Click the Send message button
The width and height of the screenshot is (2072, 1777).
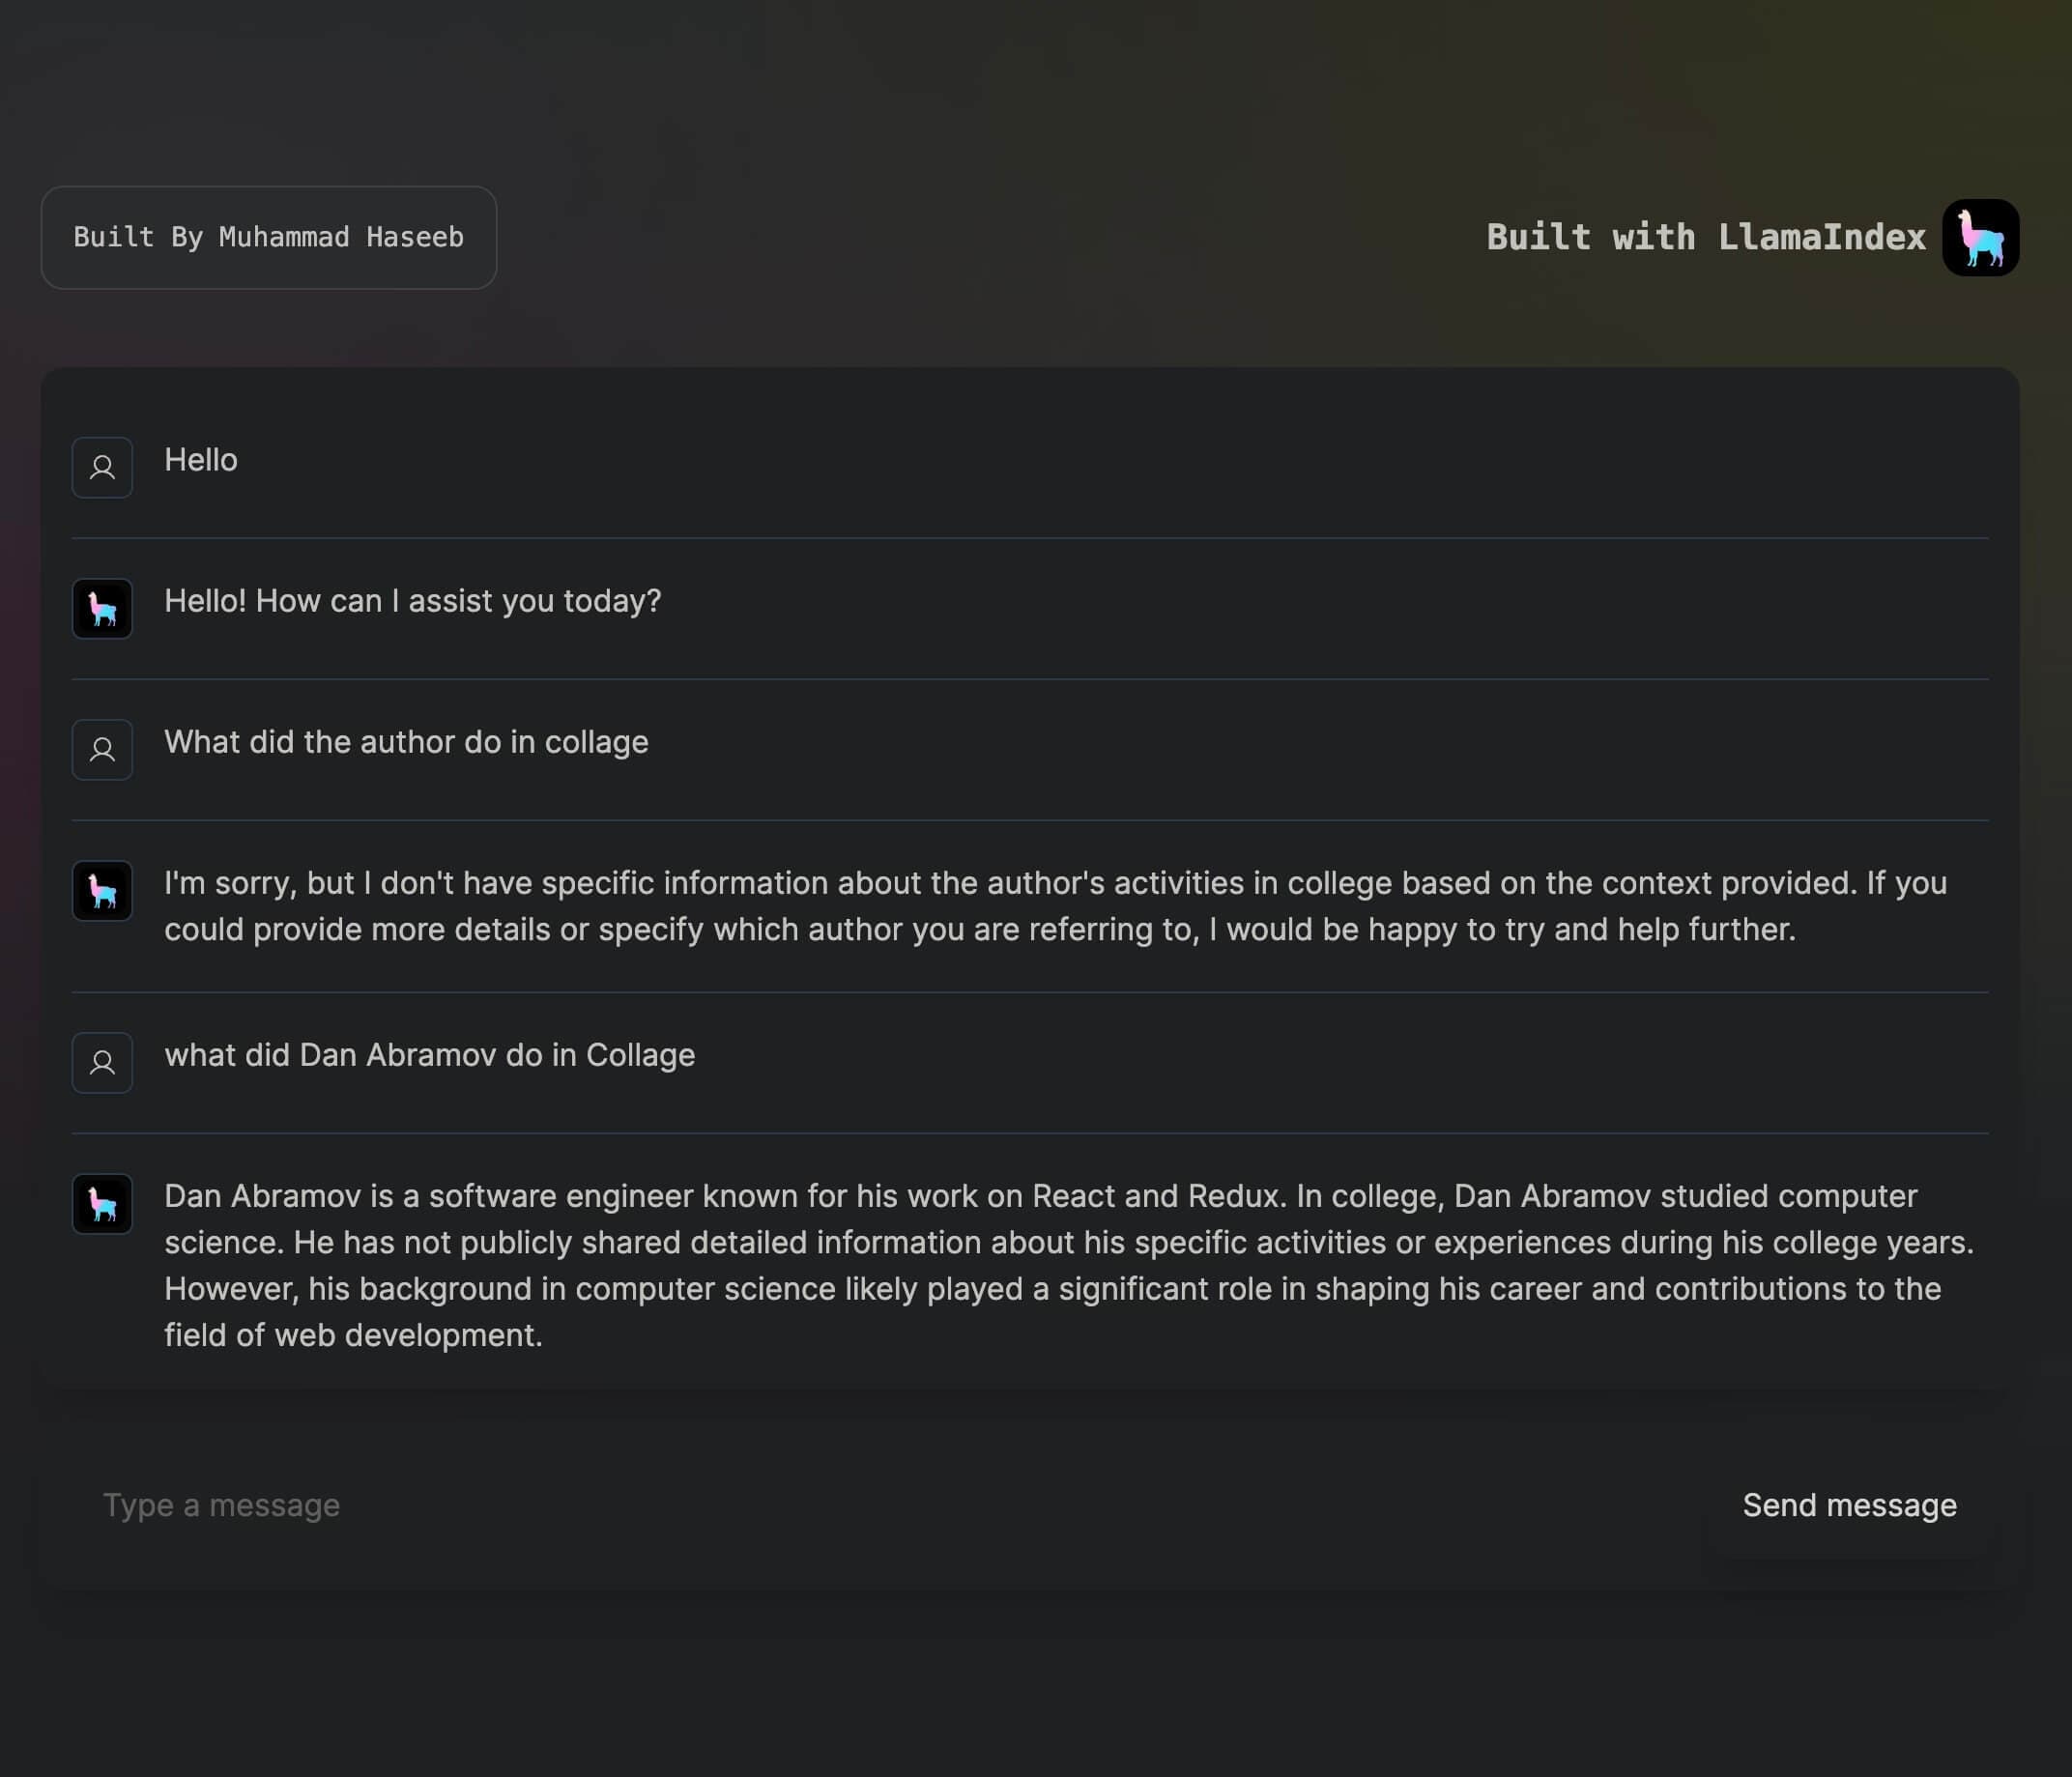pos(1849,1505)
